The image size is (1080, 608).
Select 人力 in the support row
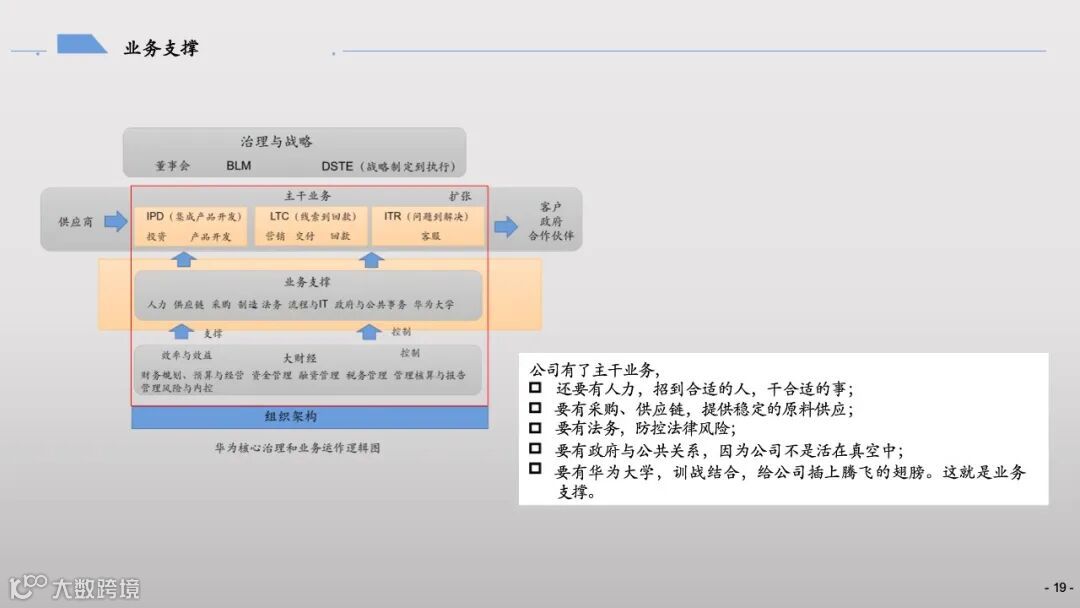pyautogui.click(x=157, y=304)
